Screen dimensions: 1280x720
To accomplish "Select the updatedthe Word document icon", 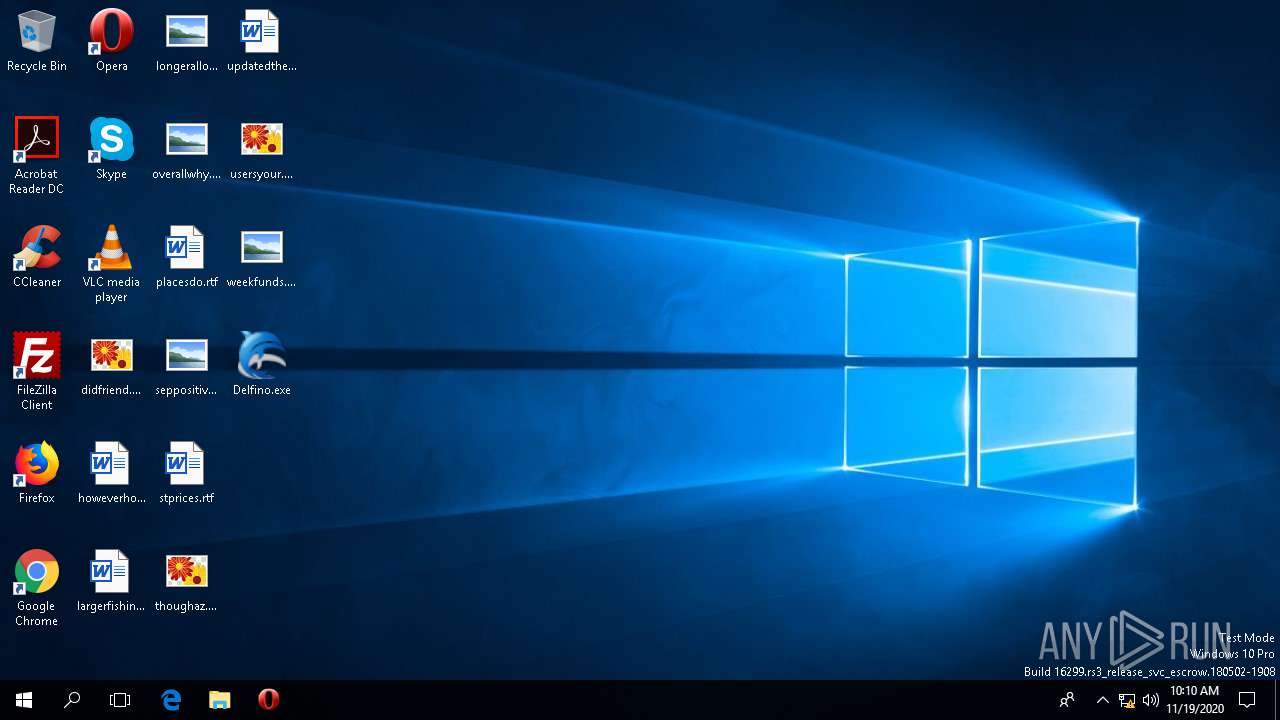I will point(262,41).
